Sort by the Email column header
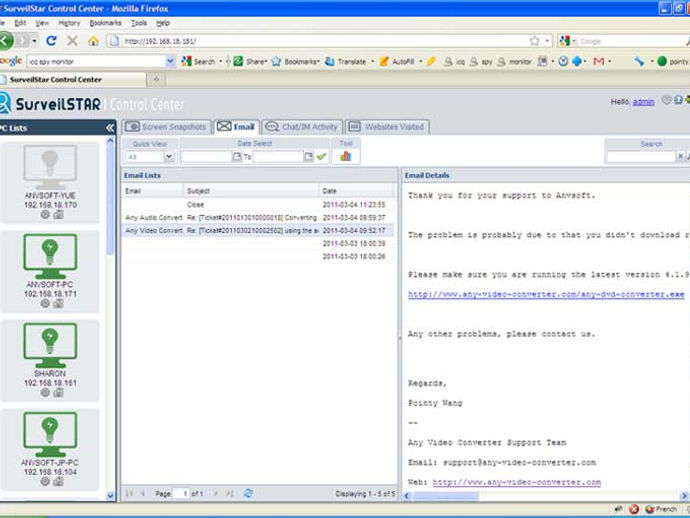This screenshot has height=518, width=690. (x=153, y=191)
